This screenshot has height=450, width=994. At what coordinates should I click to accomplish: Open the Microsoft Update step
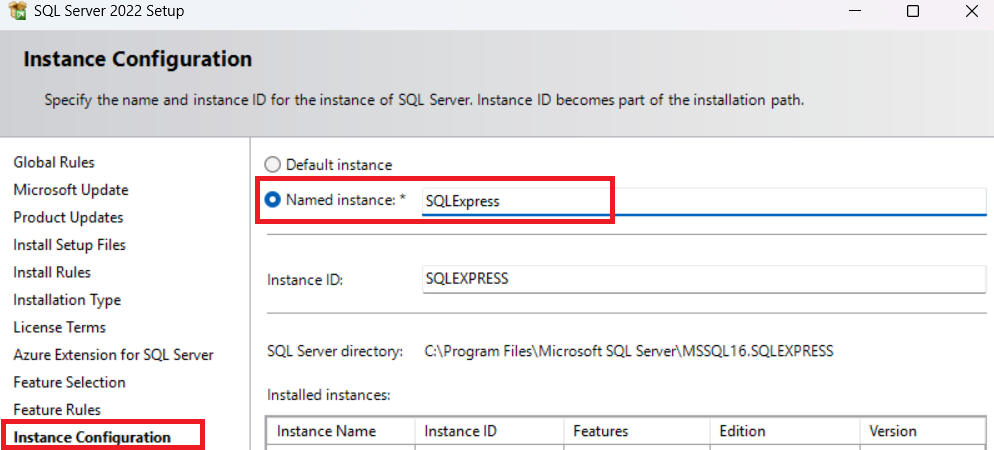pos(71,190)
